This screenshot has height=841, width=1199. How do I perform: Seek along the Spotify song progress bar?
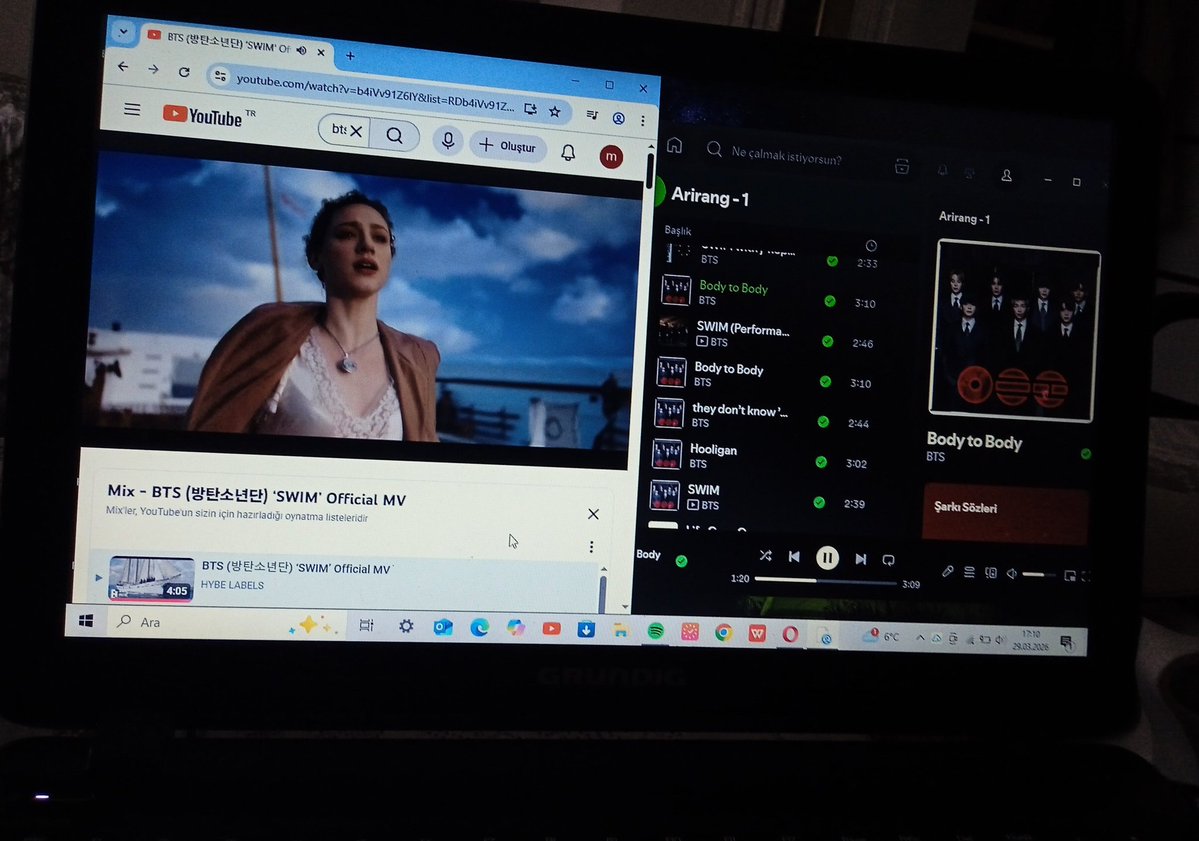coord(825,582)
